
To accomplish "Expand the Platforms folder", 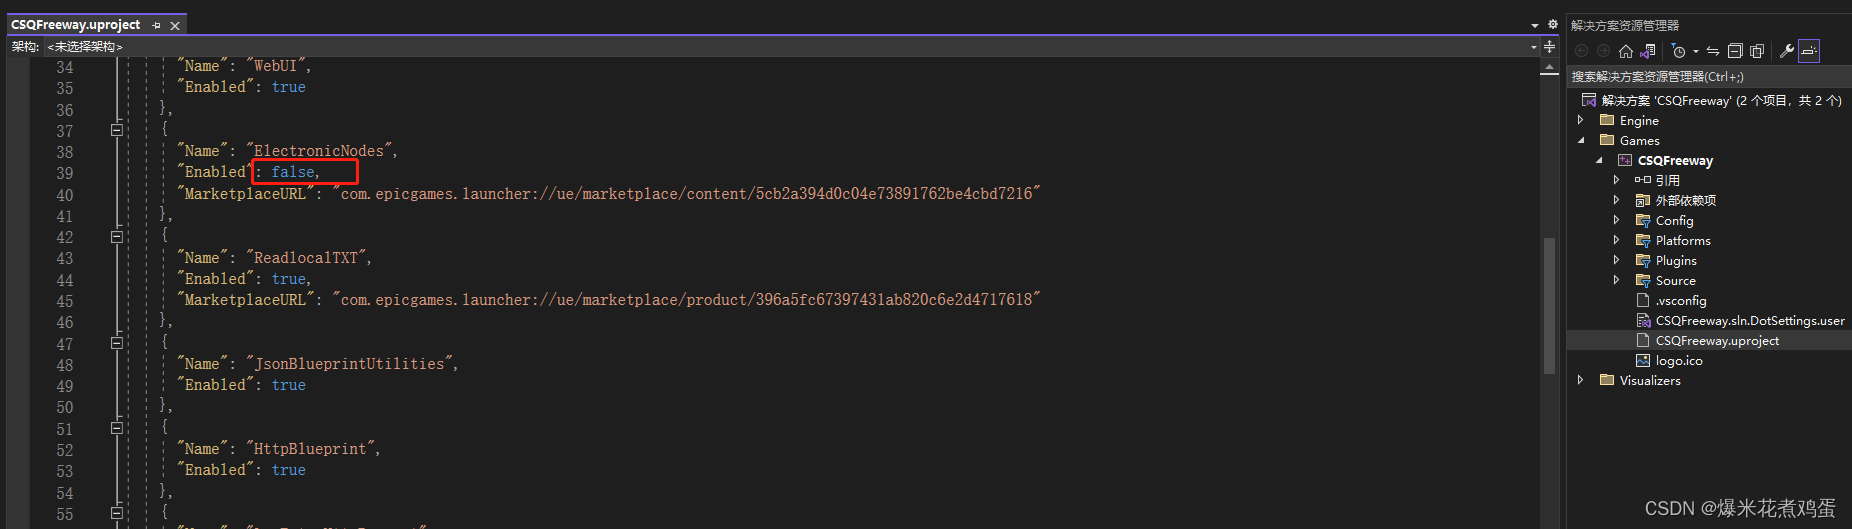I will [x=1617, y=240].
